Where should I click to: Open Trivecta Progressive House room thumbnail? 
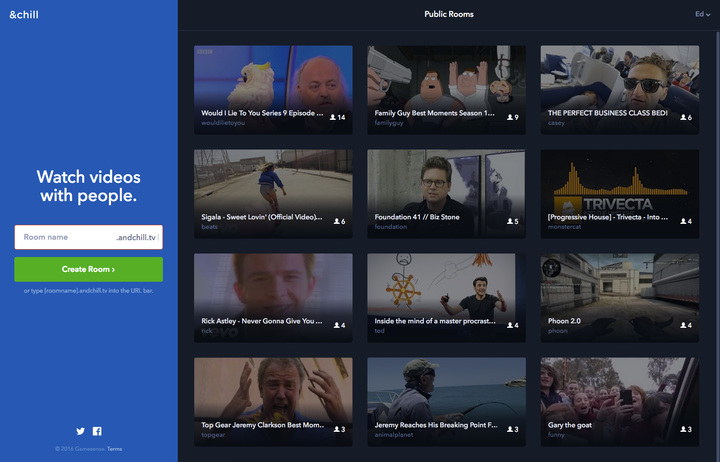coord(620,194)
